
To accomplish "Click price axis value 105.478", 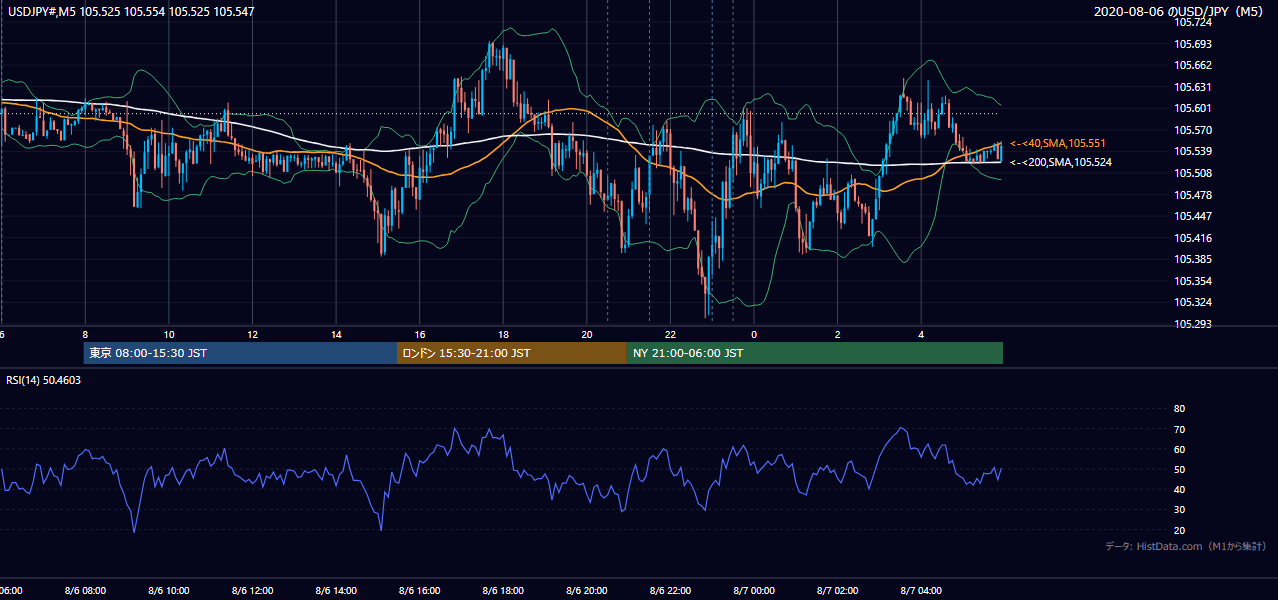I will [x=1193, y=195].
